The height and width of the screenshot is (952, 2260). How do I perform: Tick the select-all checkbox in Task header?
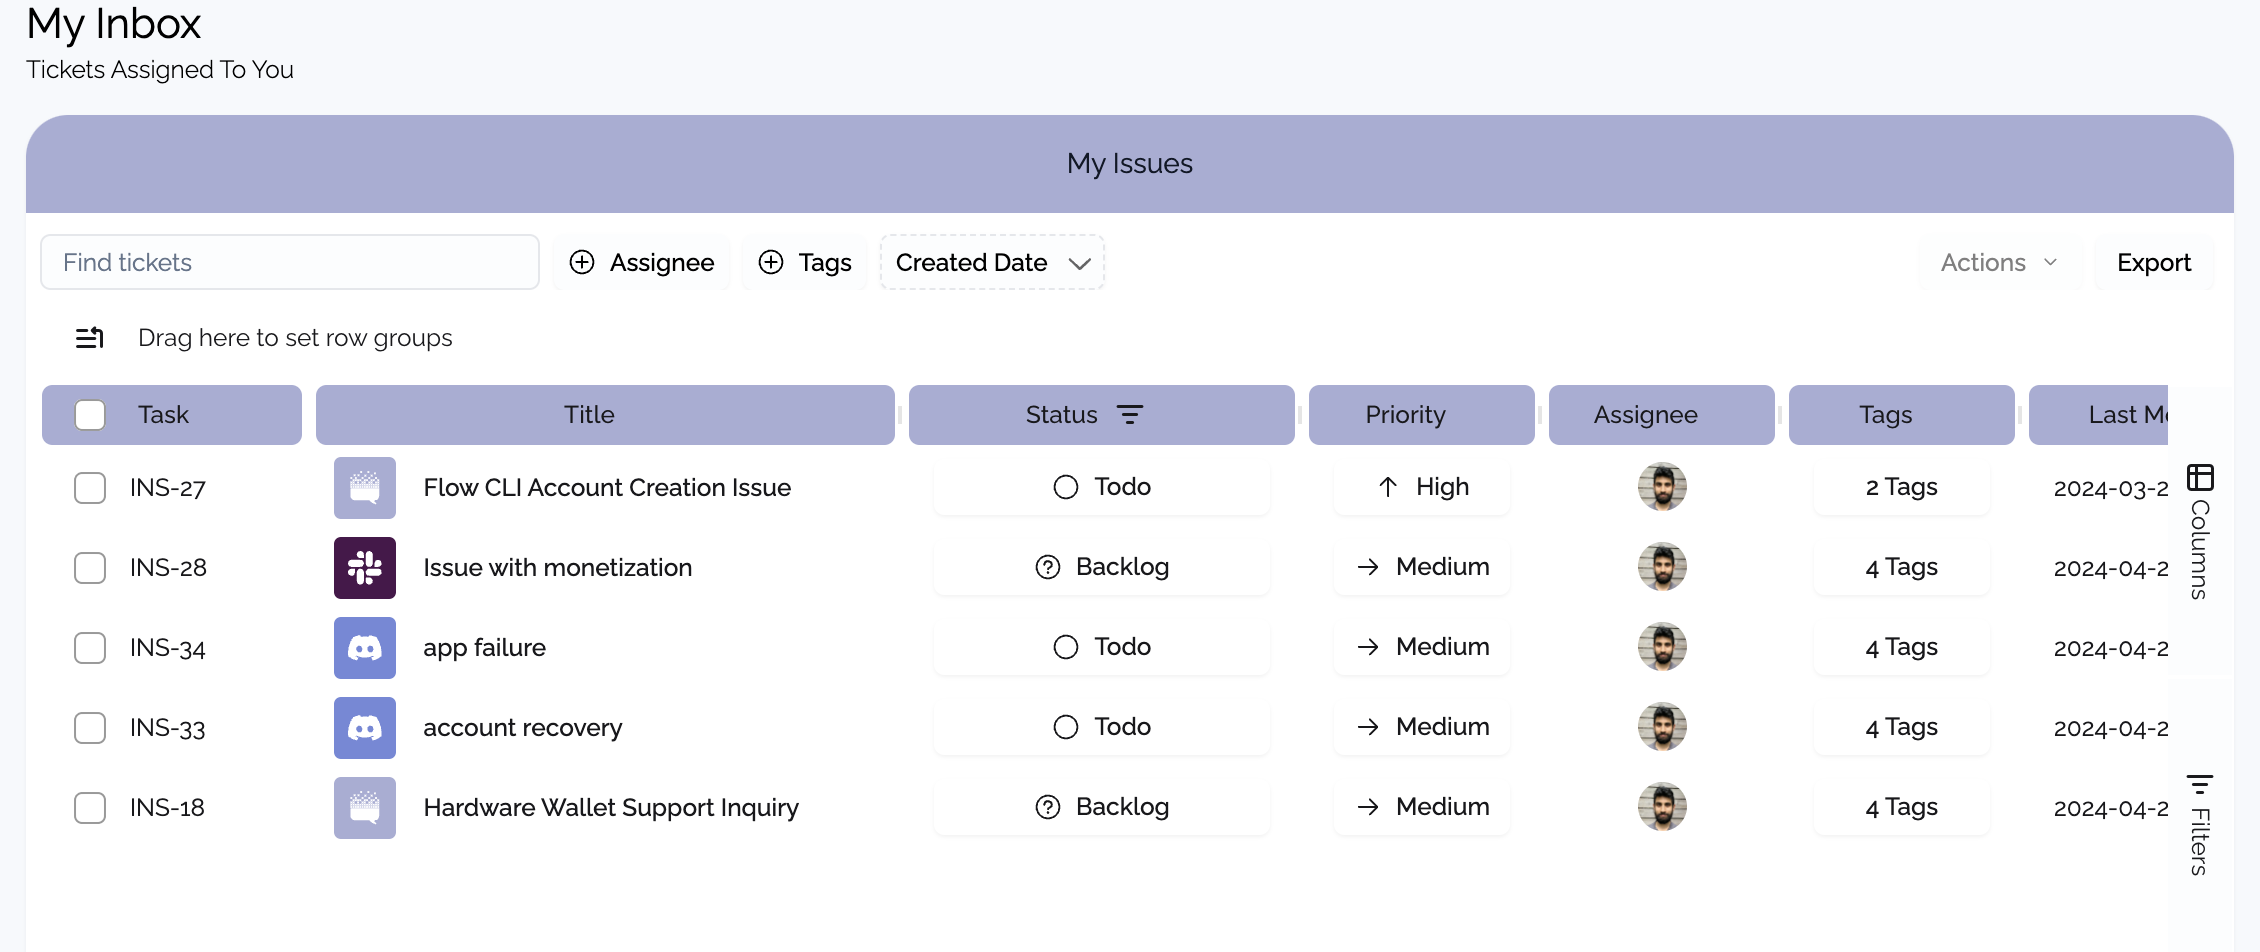click(90, 415)
